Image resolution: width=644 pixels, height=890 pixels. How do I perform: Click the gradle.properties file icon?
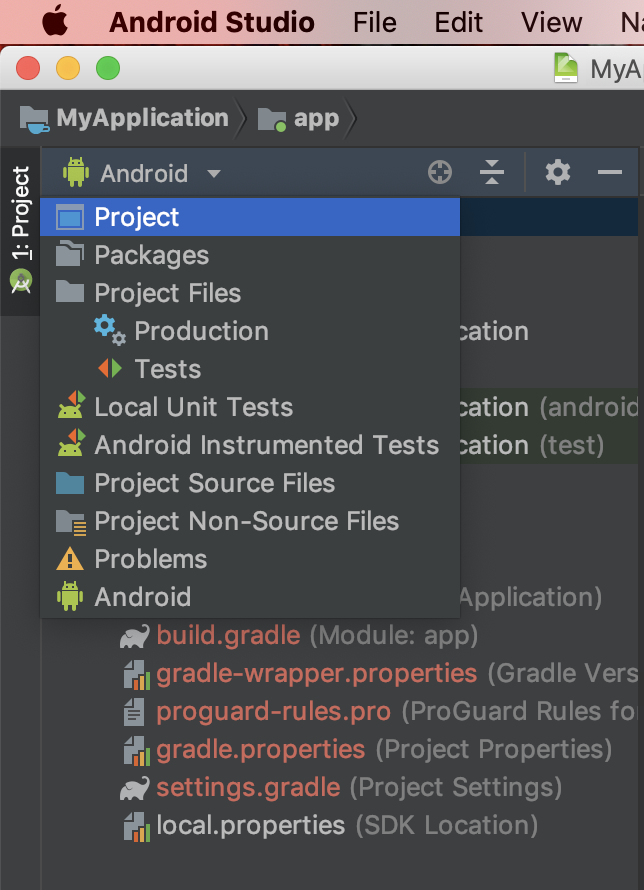(137, 750)
